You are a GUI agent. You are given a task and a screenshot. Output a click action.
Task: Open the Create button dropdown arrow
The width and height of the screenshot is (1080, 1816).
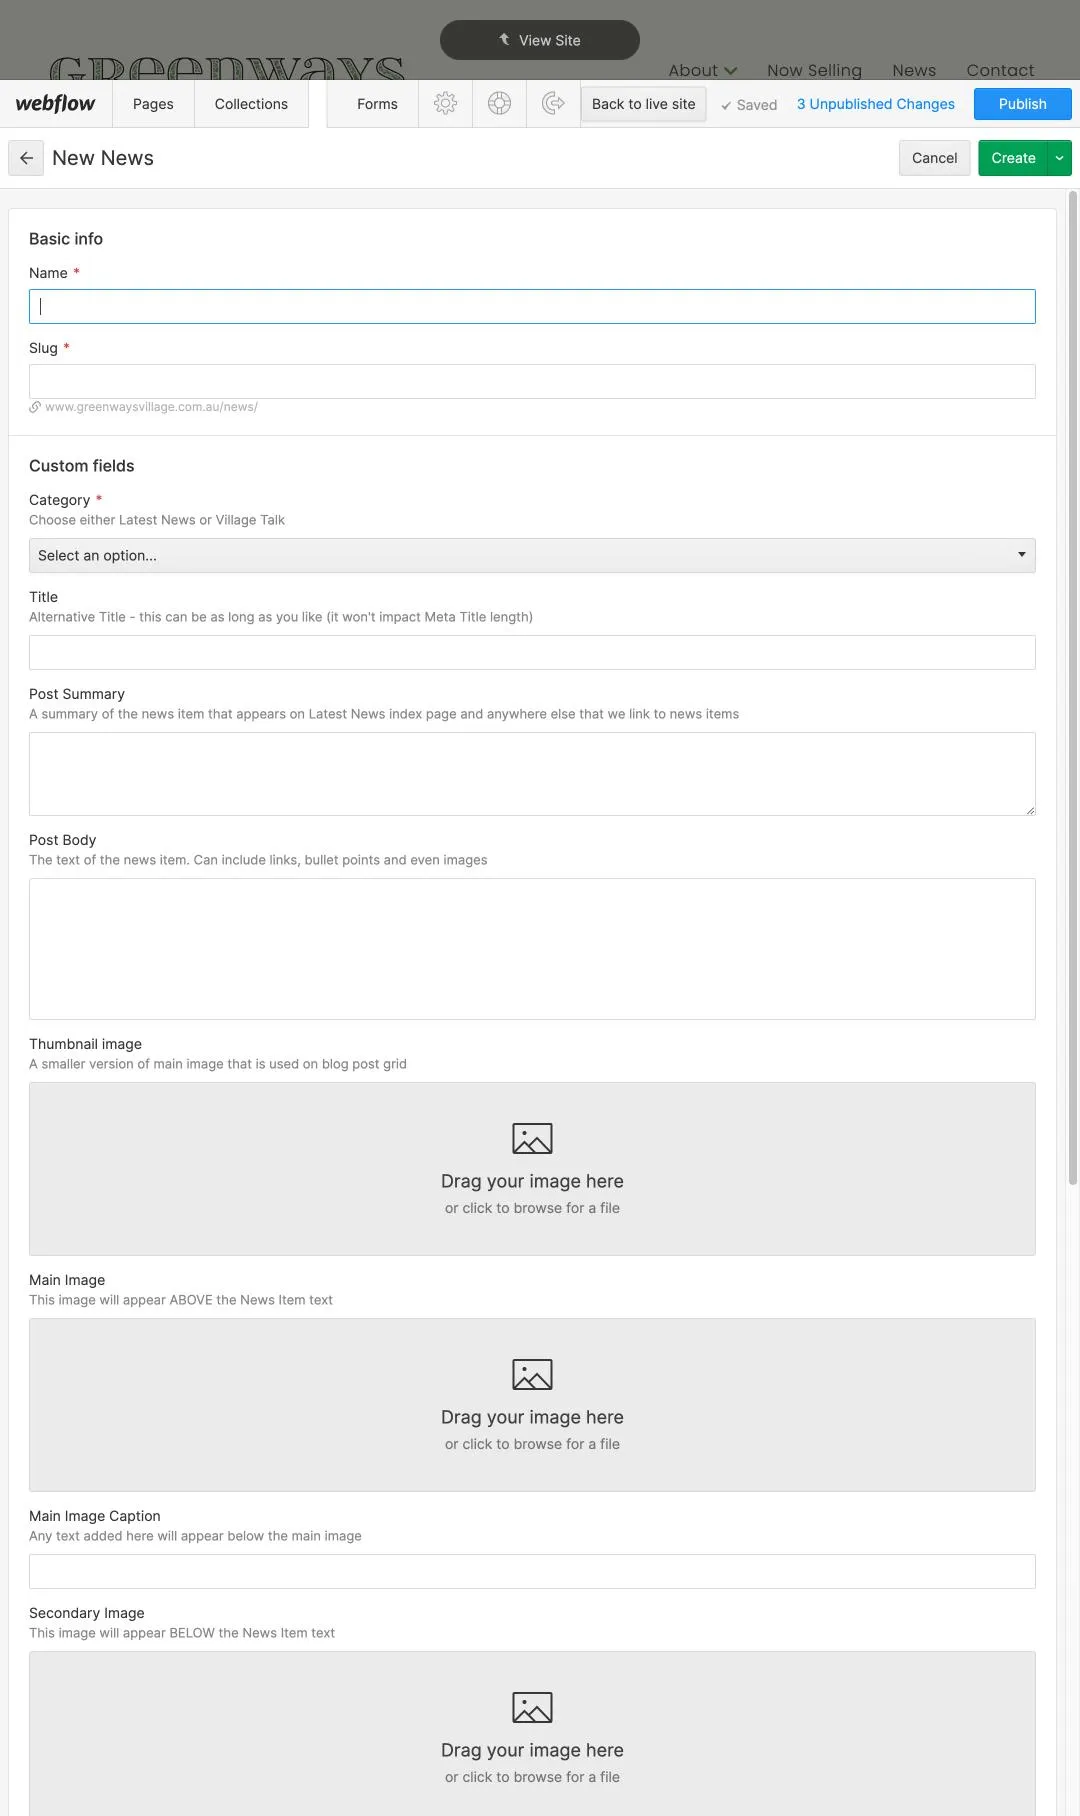1059,158
